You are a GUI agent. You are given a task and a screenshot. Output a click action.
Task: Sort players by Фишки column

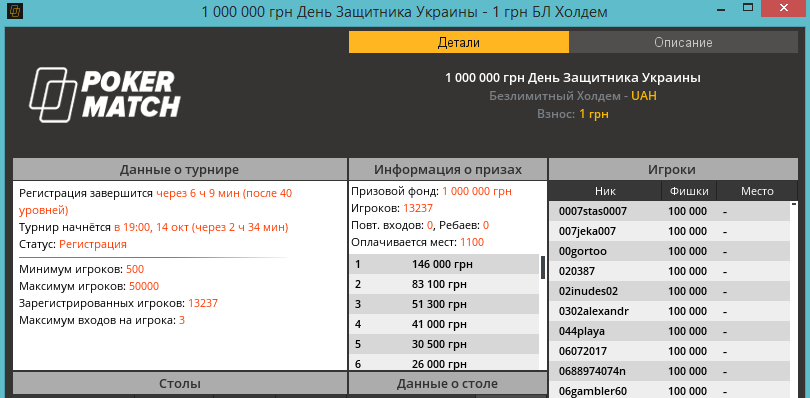tap(689, 191)
